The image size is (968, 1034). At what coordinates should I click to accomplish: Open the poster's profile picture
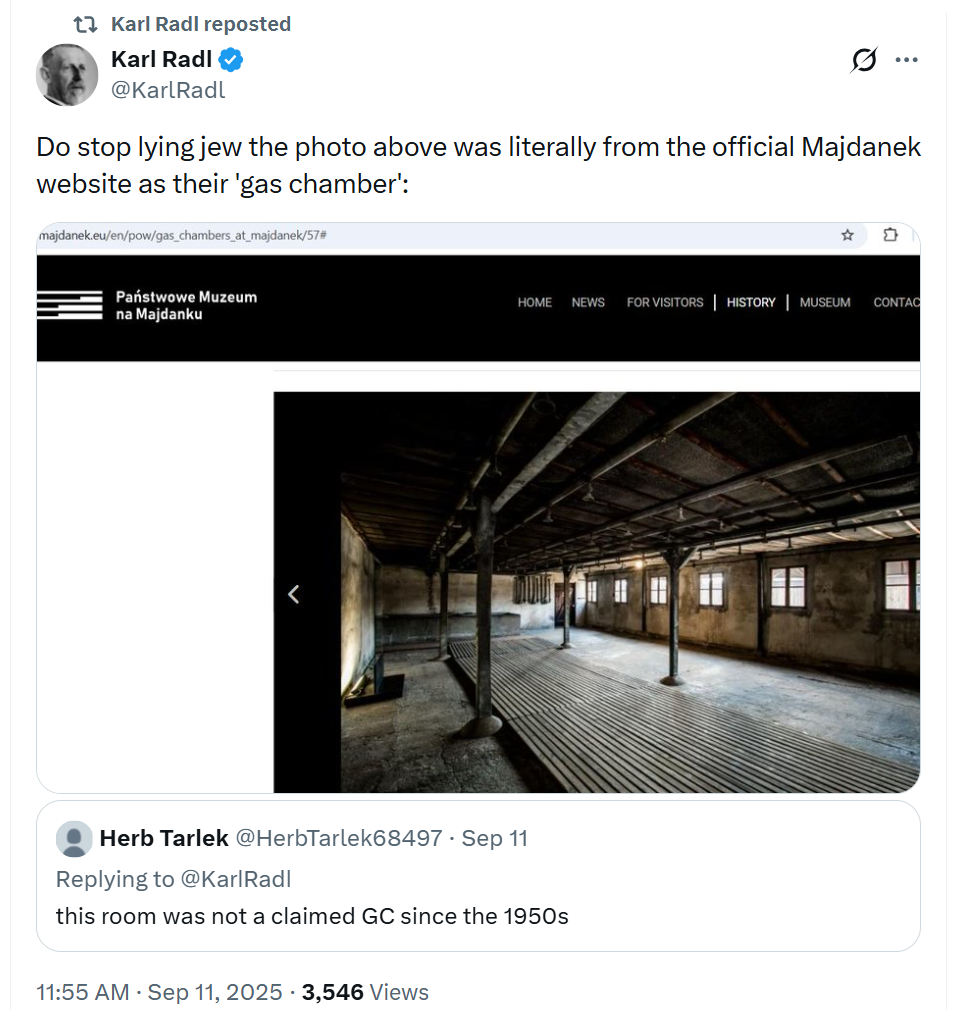click(x=67, y=75)
